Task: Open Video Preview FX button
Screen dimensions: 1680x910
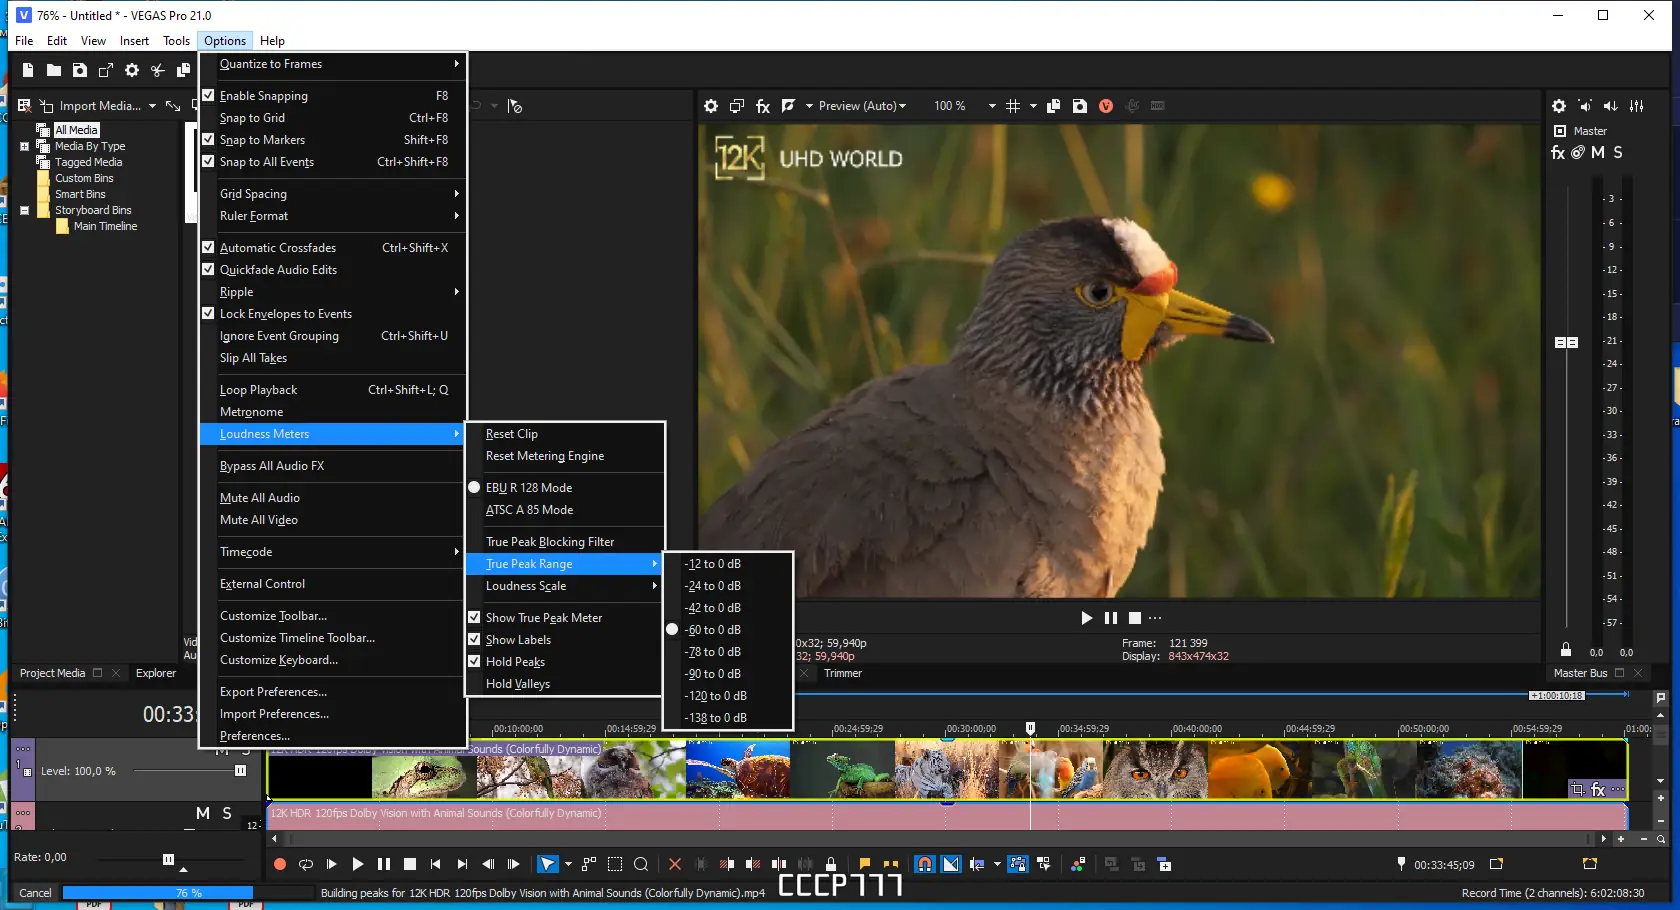Action: 763,106
